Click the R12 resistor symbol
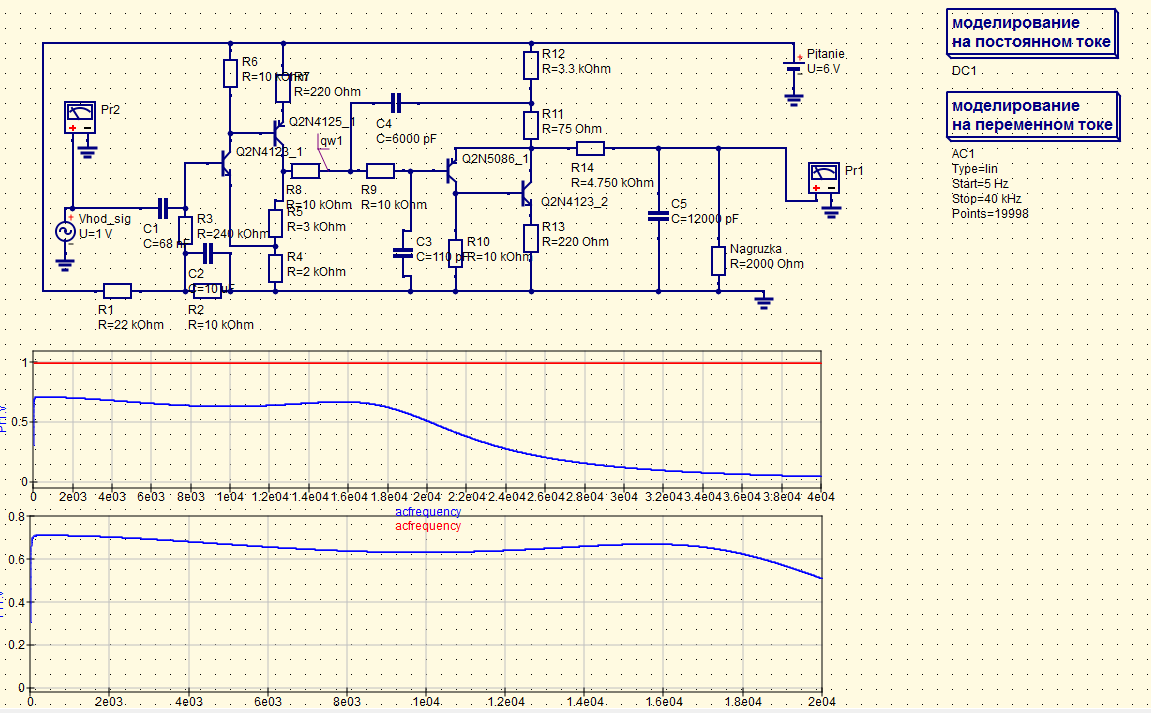 530,65
